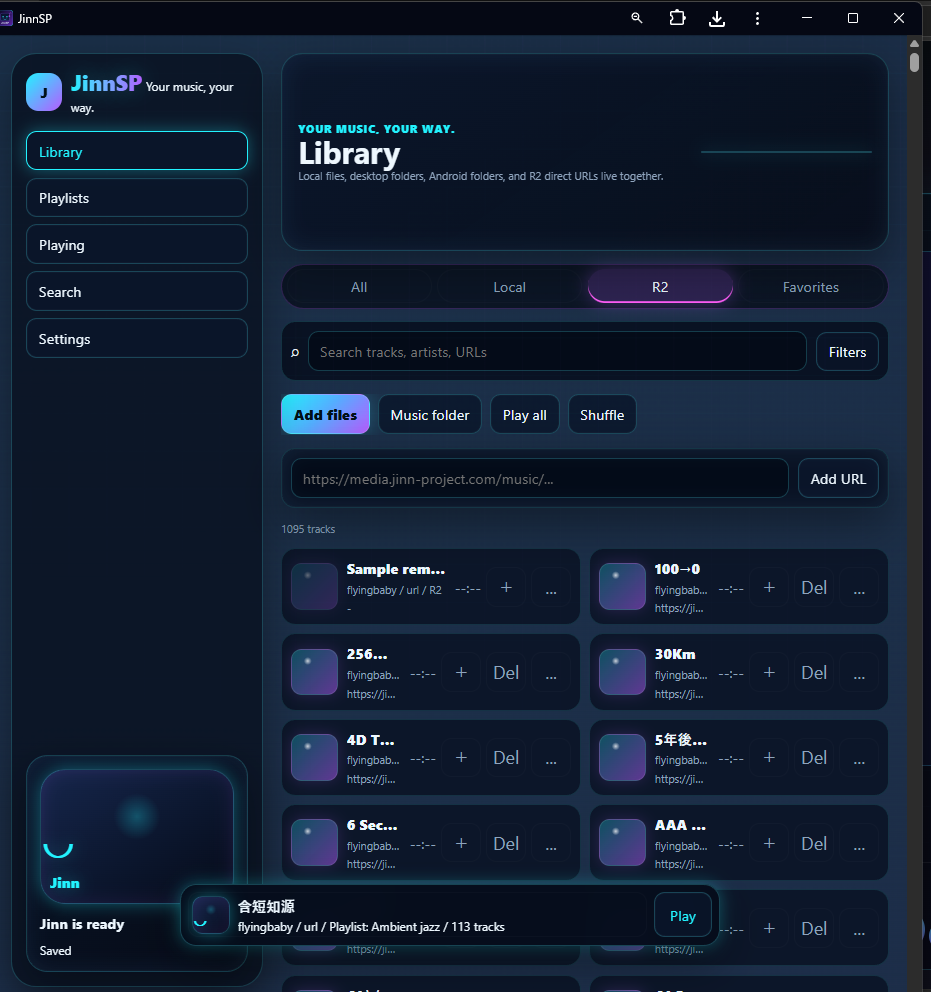Click the Jinn assistant avatar card
Image resolution: width=931 pixels, height=992 pixels.
[137, 836]
